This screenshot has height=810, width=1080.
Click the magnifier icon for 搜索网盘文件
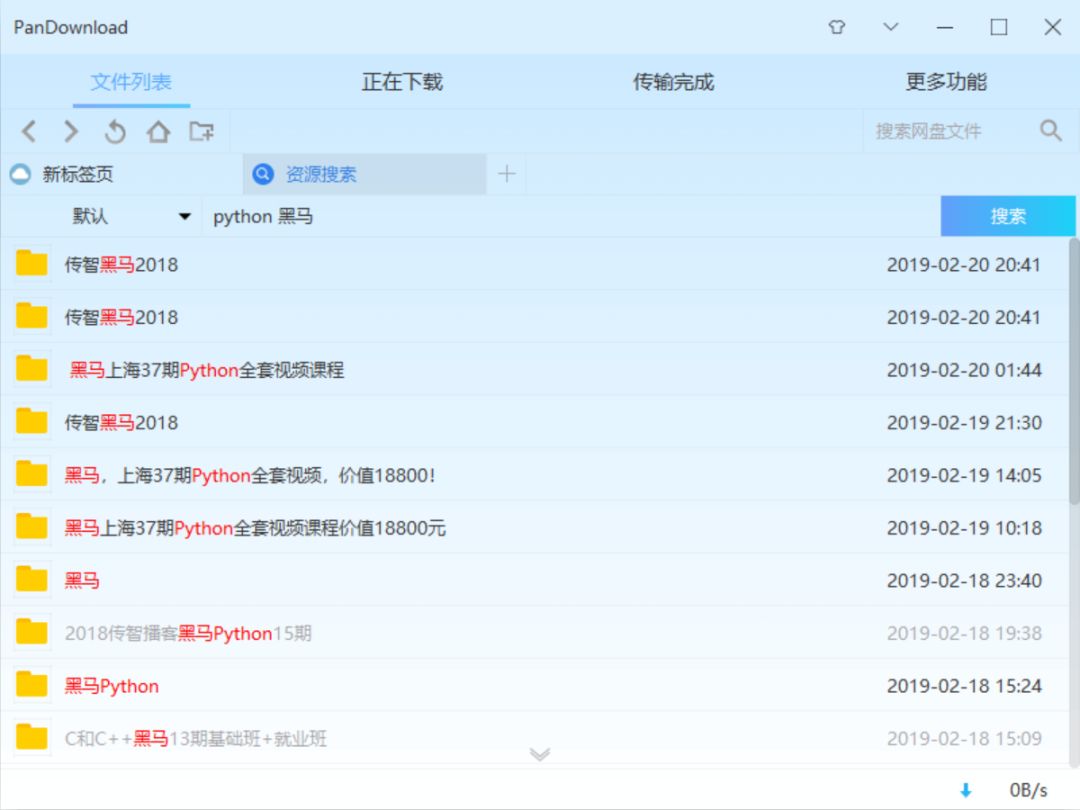pos(1050,130)
